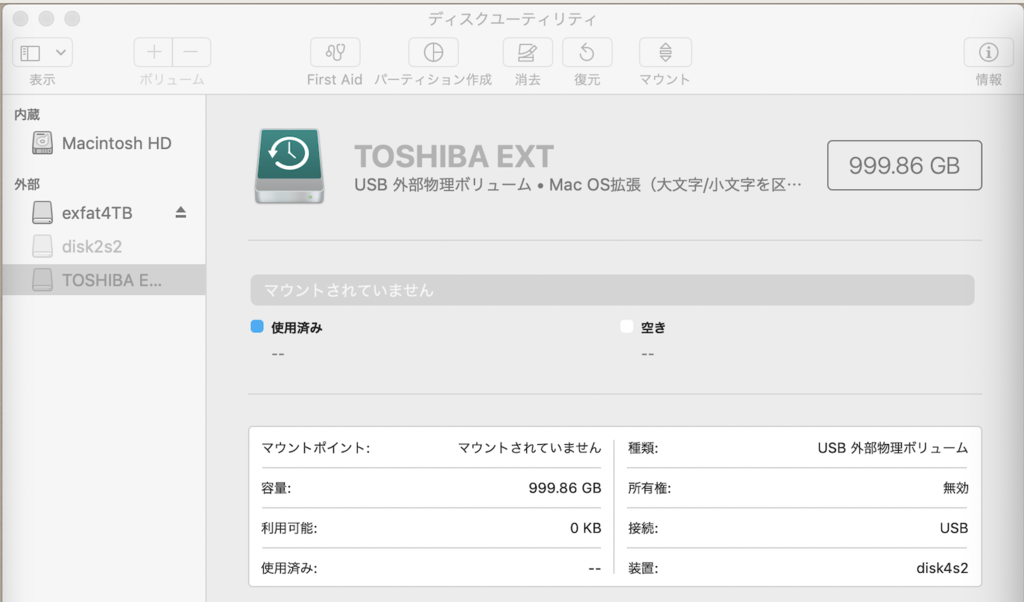Click the 空き legend label
This screenshot has width=1024, height=602.
(x=652, y=328)
